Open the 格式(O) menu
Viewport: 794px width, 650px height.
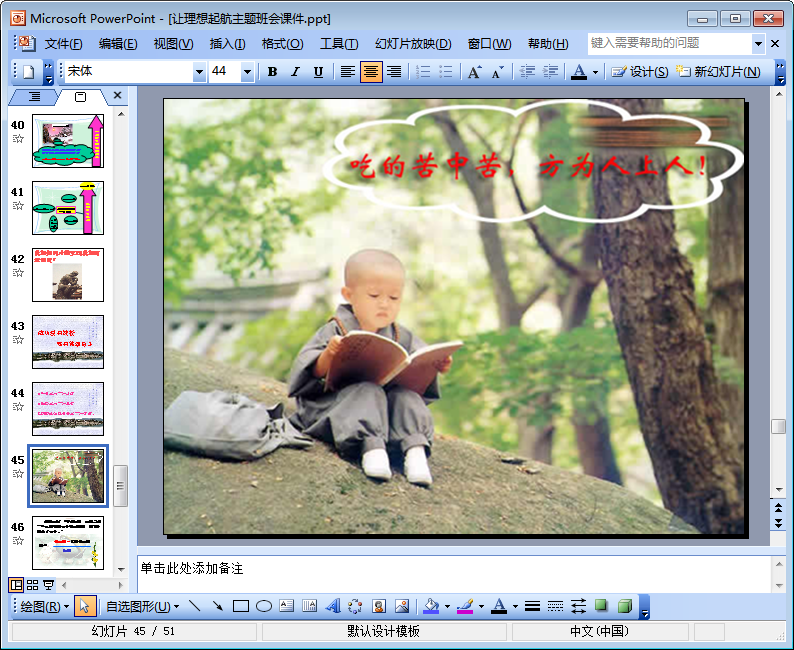pyautogui.click(x=282, y=44)
